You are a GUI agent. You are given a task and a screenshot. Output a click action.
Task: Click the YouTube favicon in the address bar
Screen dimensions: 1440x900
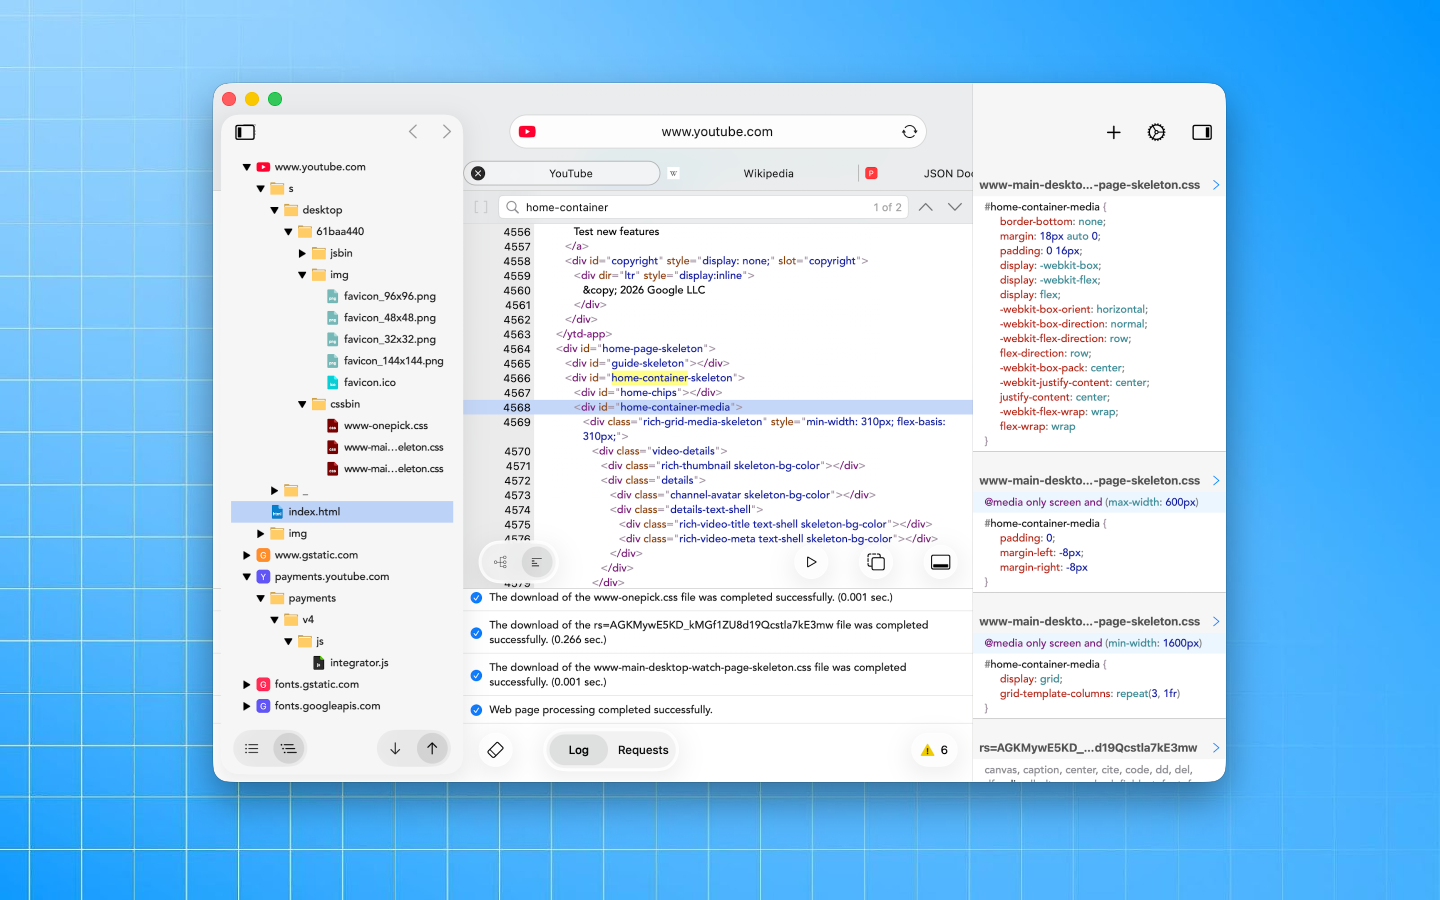point(527,132)
